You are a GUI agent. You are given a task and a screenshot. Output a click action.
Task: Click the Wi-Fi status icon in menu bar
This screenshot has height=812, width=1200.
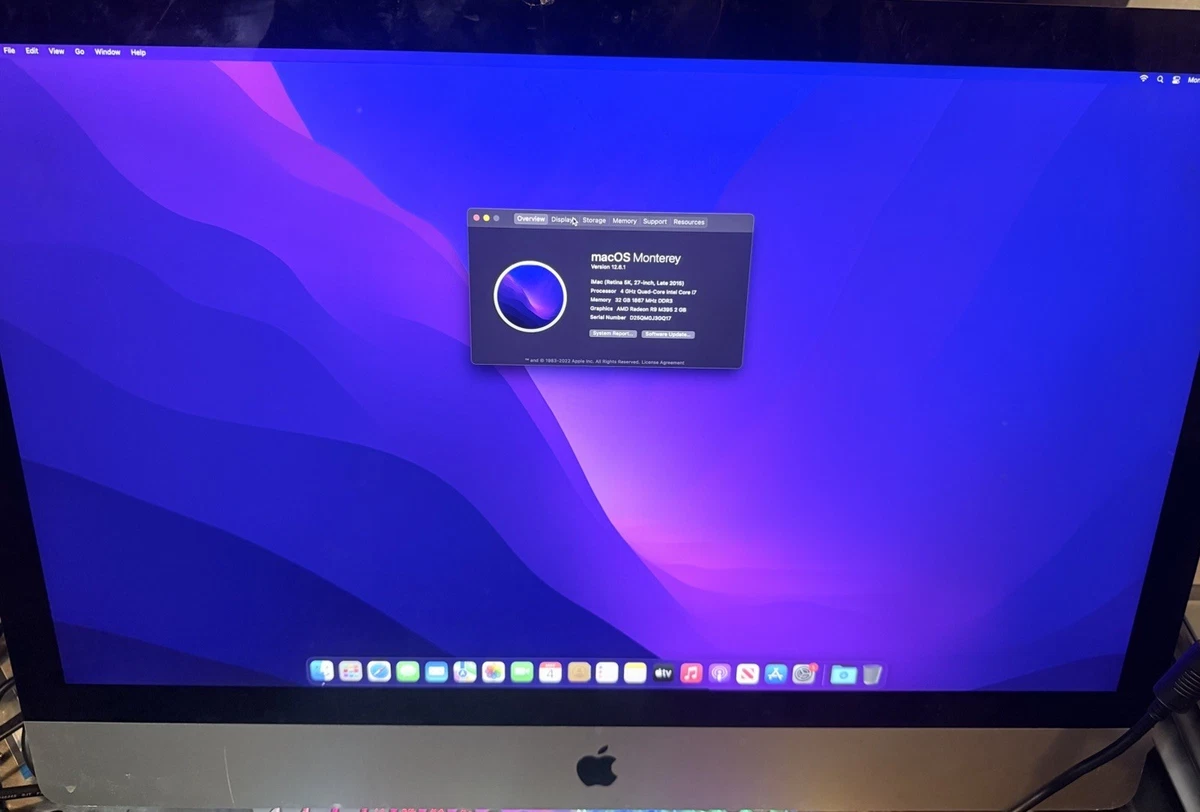[x=1144, y=78]
